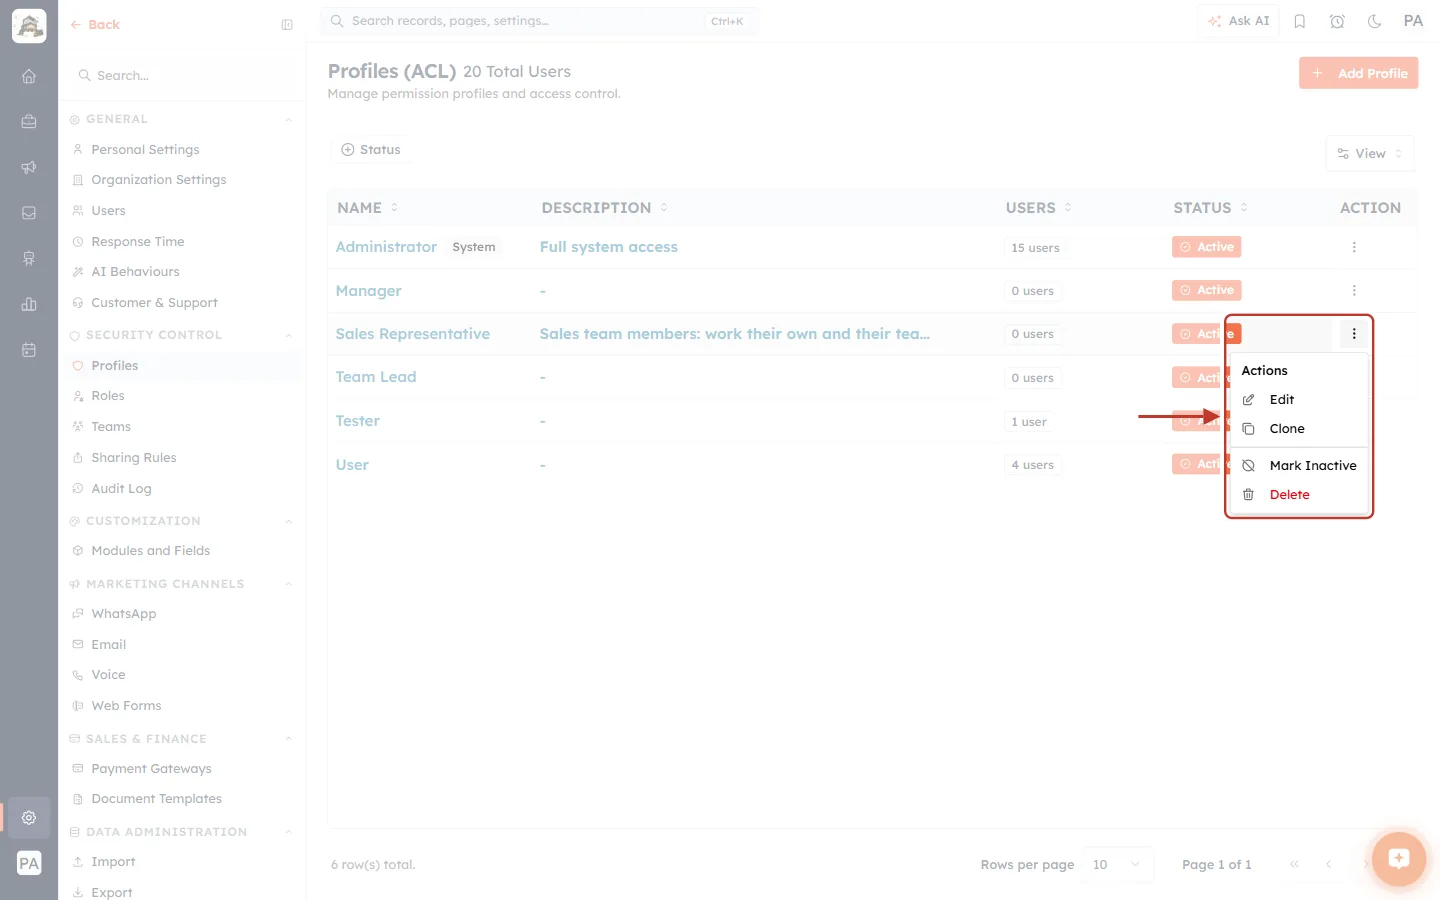Click the sidebar Search field
This screenshot has width=1440, height=900.
tap(182, 76)
